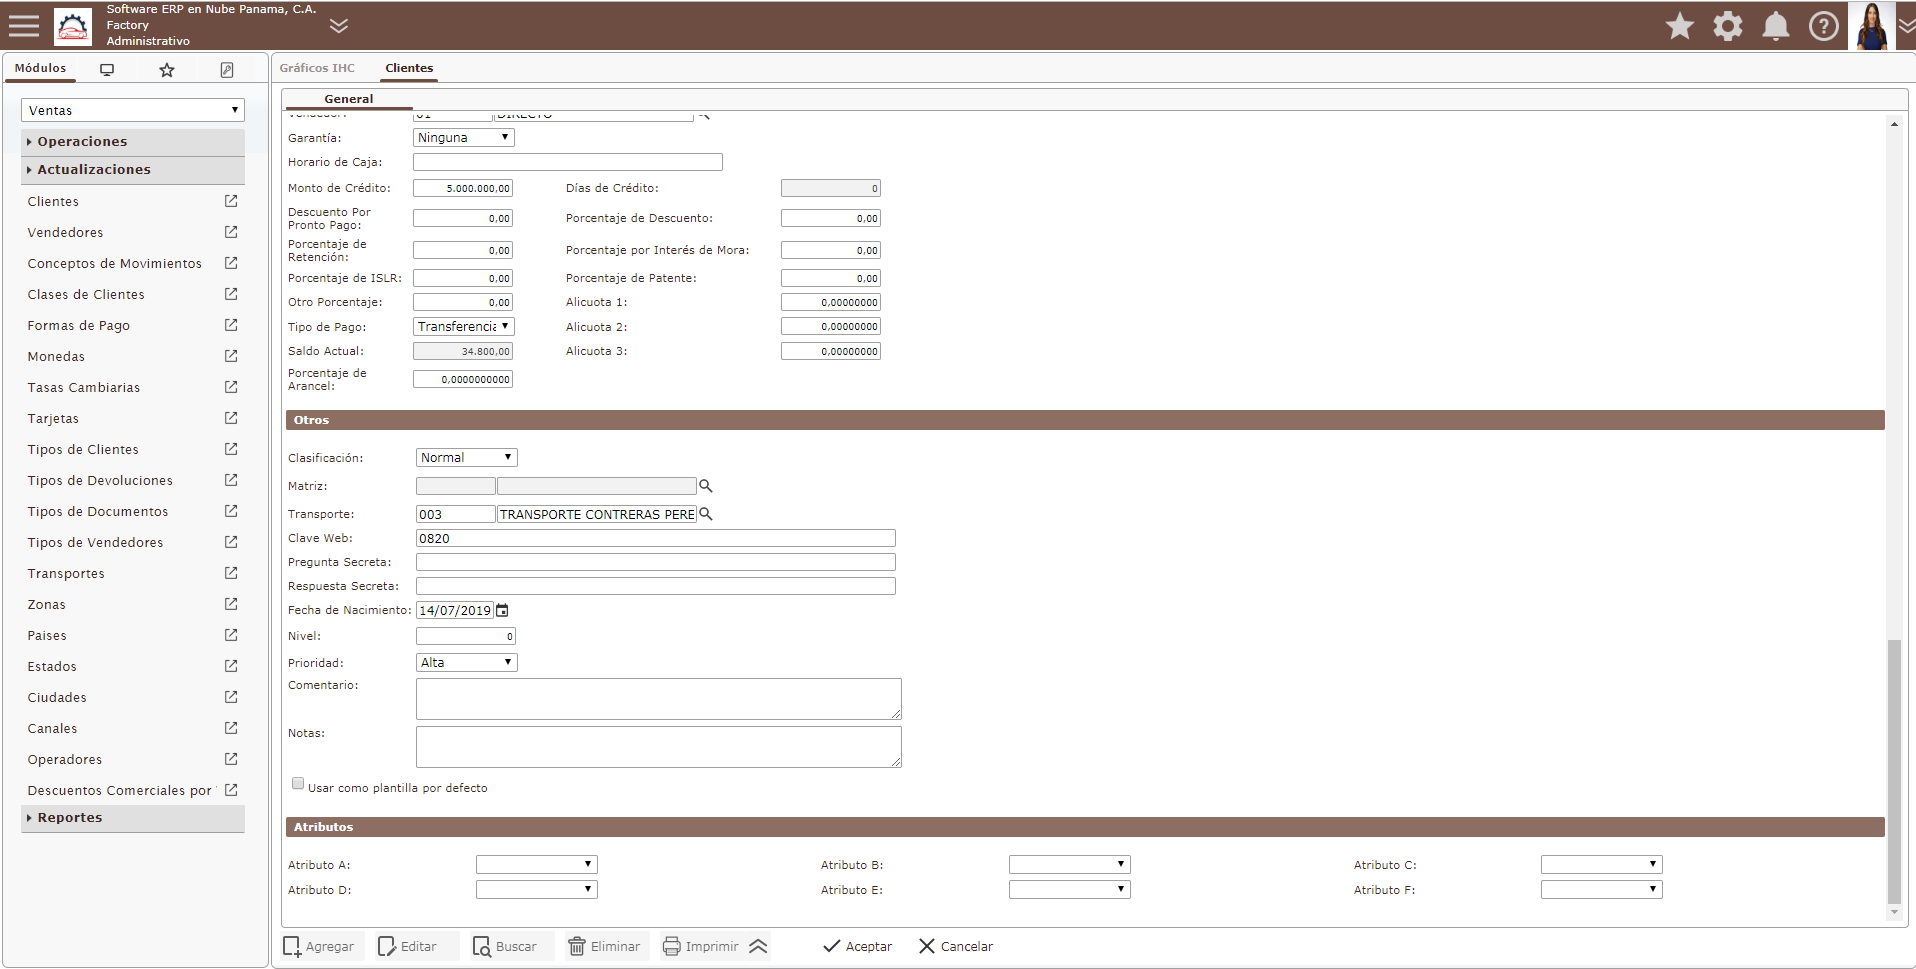Open the Ventas module dropdown
This screenshot has height=969, width=1916.
(132, 110)
